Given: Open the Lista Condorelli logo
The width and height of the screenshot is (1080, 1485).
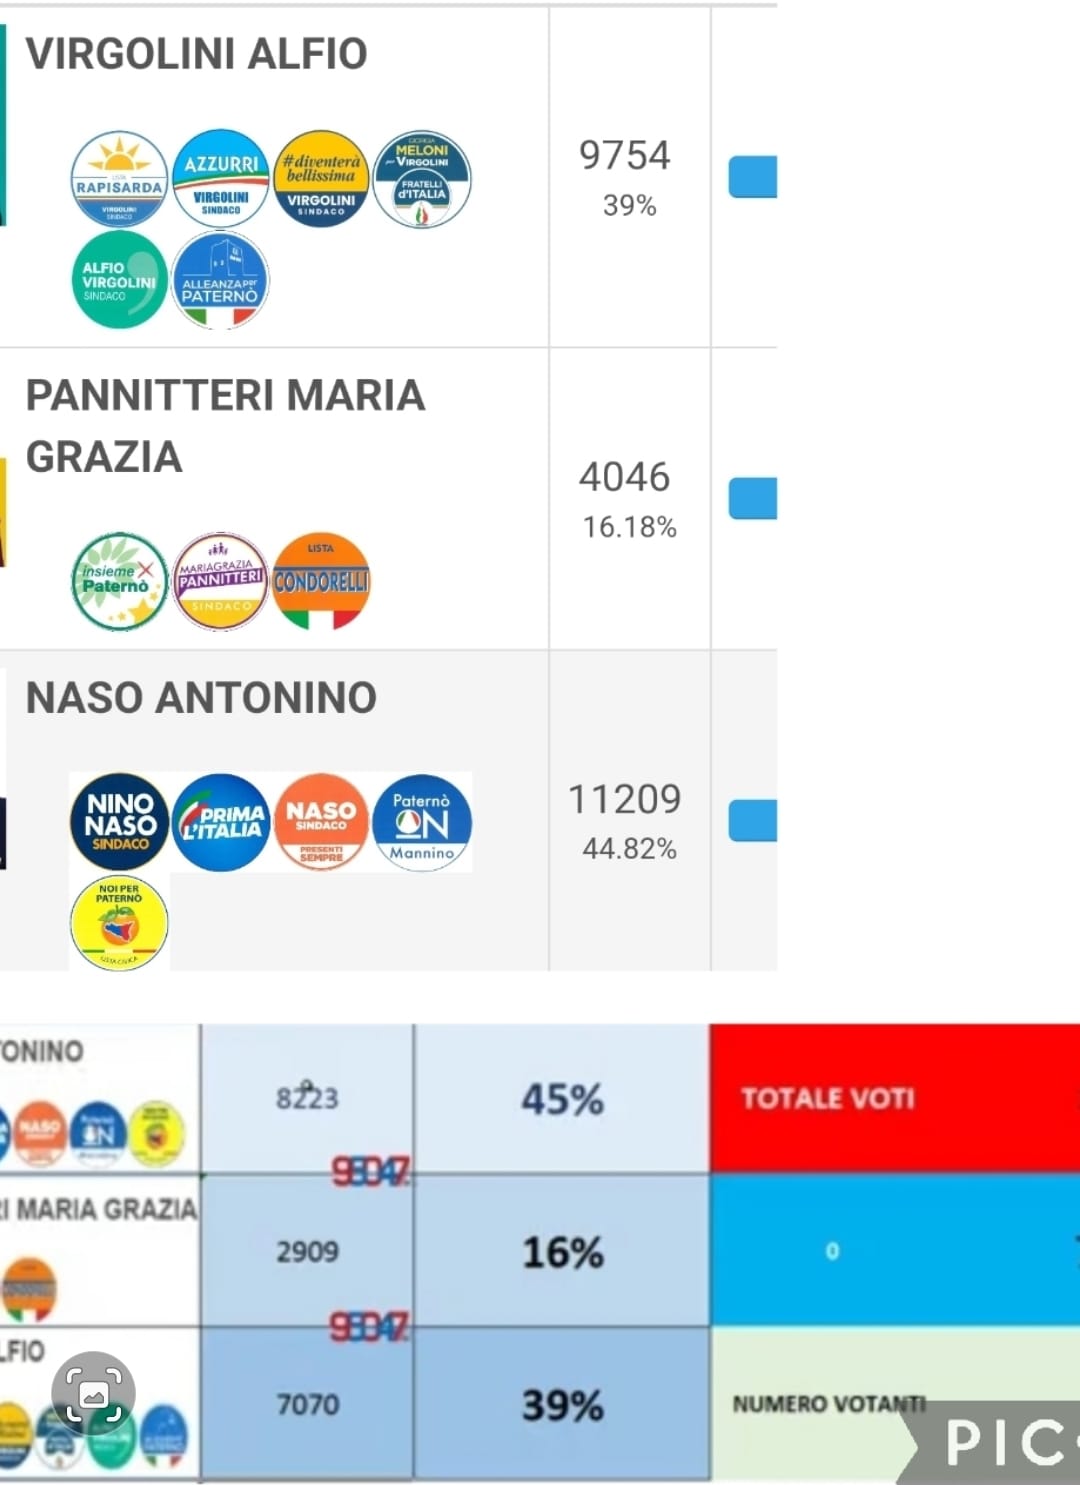Looking at the screenshot, I should [x=321, y=581].
